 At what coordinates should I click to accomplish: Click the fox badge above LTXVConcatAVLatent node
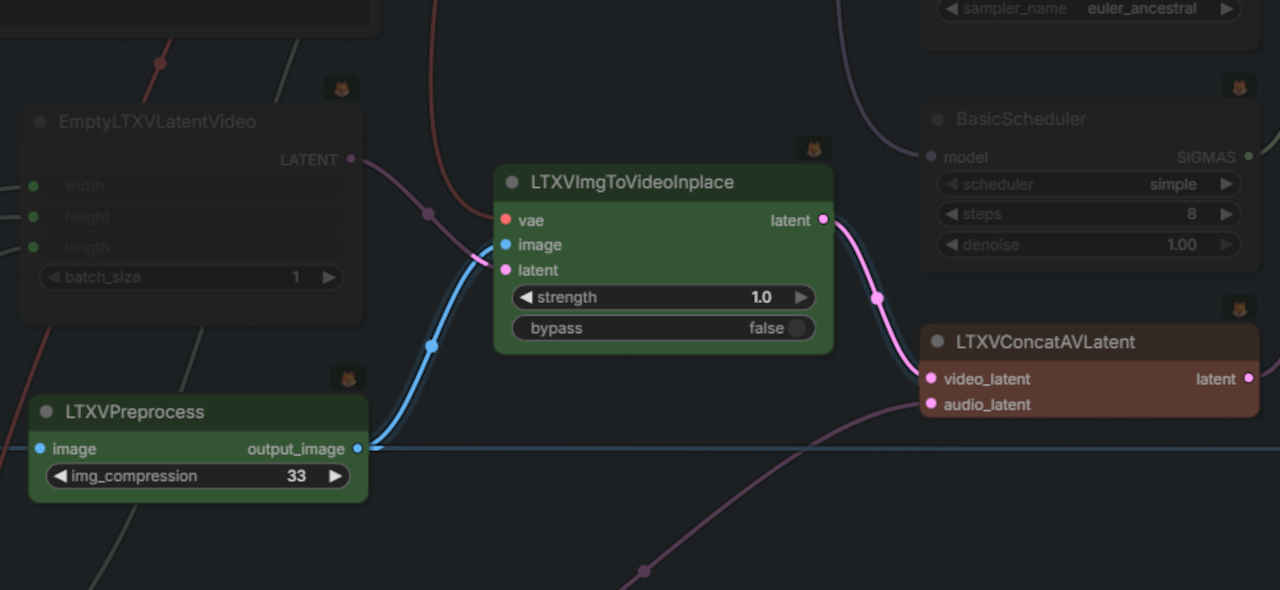pos(1239,309)
